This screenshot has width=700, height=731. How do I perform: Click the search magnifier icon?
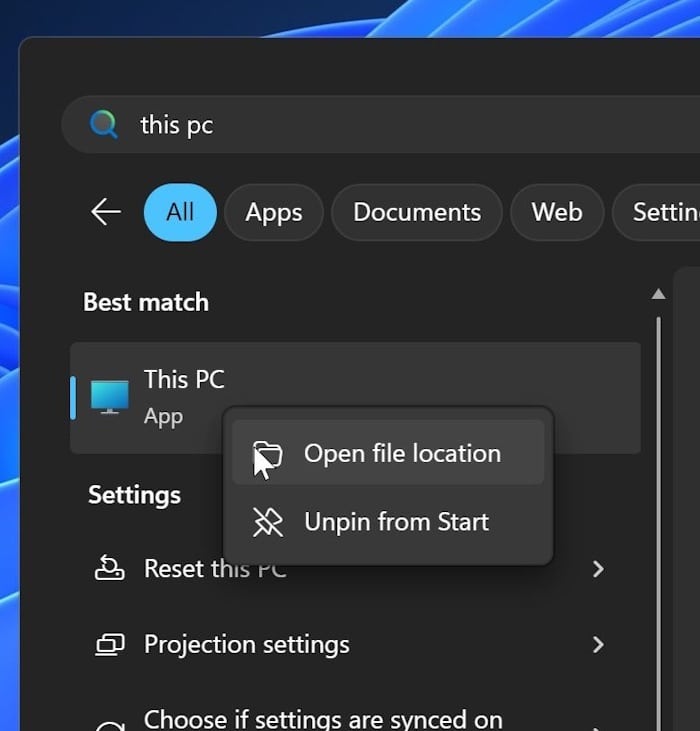point(103,124)
